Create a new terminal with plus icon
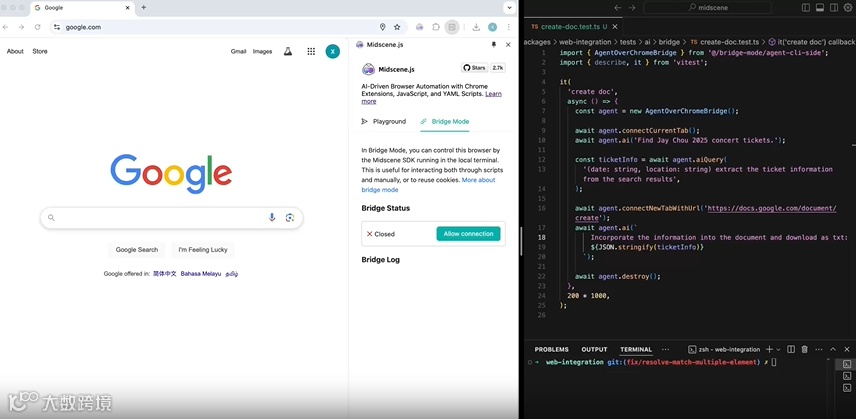This screenshot has width=856, height=419. click(x=769, y=350)
